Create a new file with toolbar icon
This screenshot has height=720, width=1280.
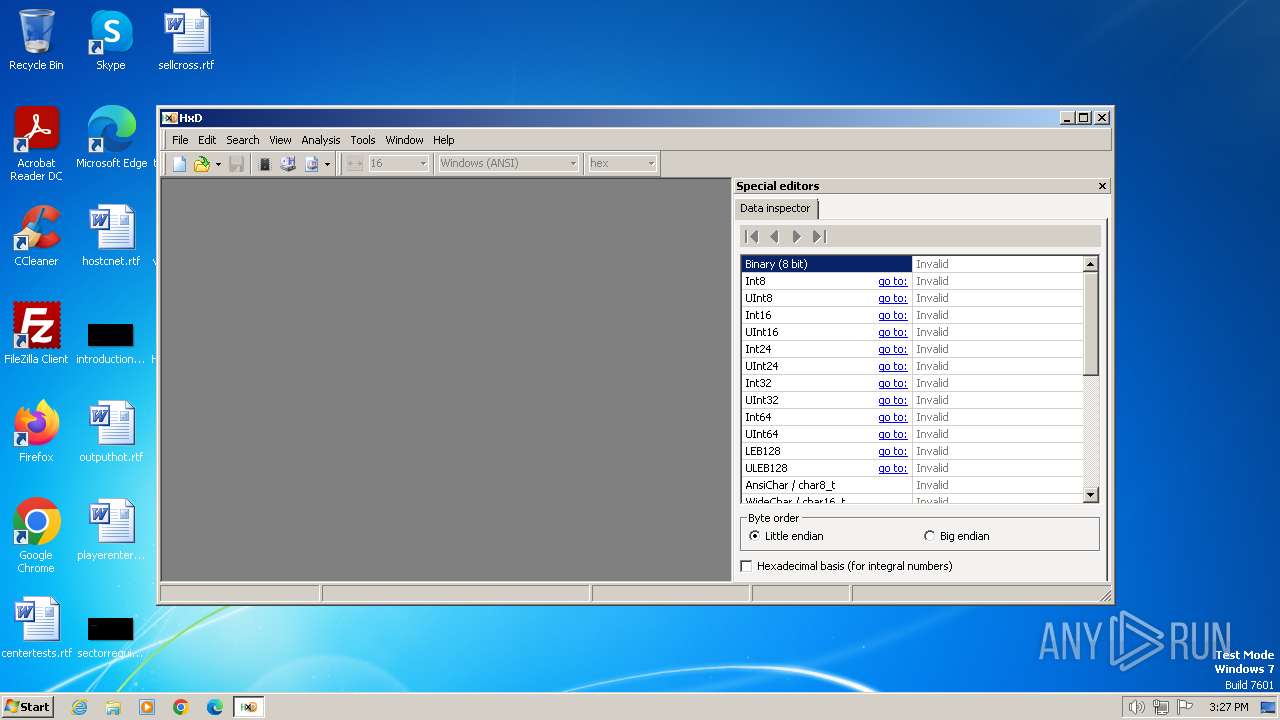point(179,164)
